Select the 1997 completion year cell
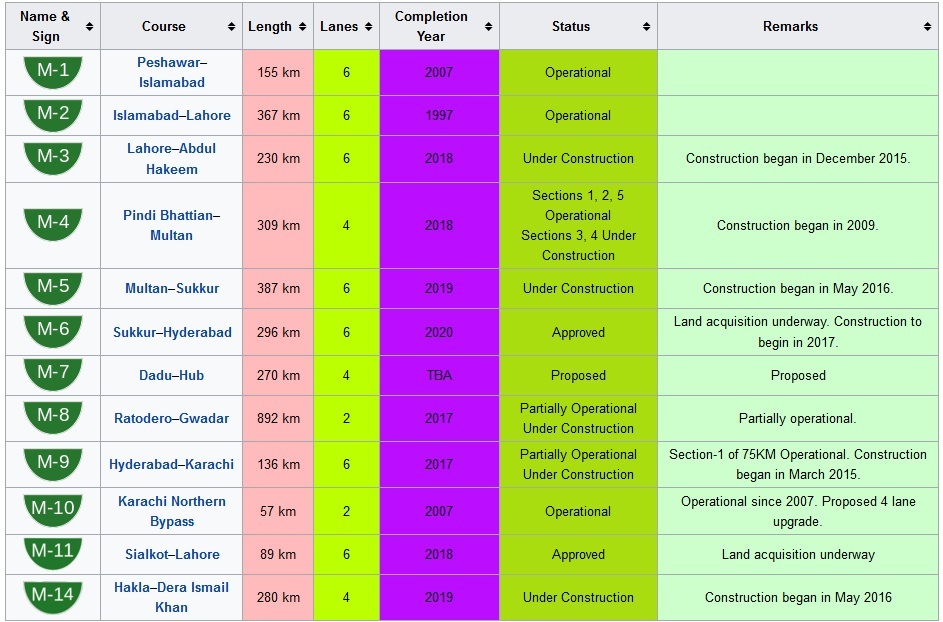The width and height of the screenshot is (943, 622). (x=439, y=115)
